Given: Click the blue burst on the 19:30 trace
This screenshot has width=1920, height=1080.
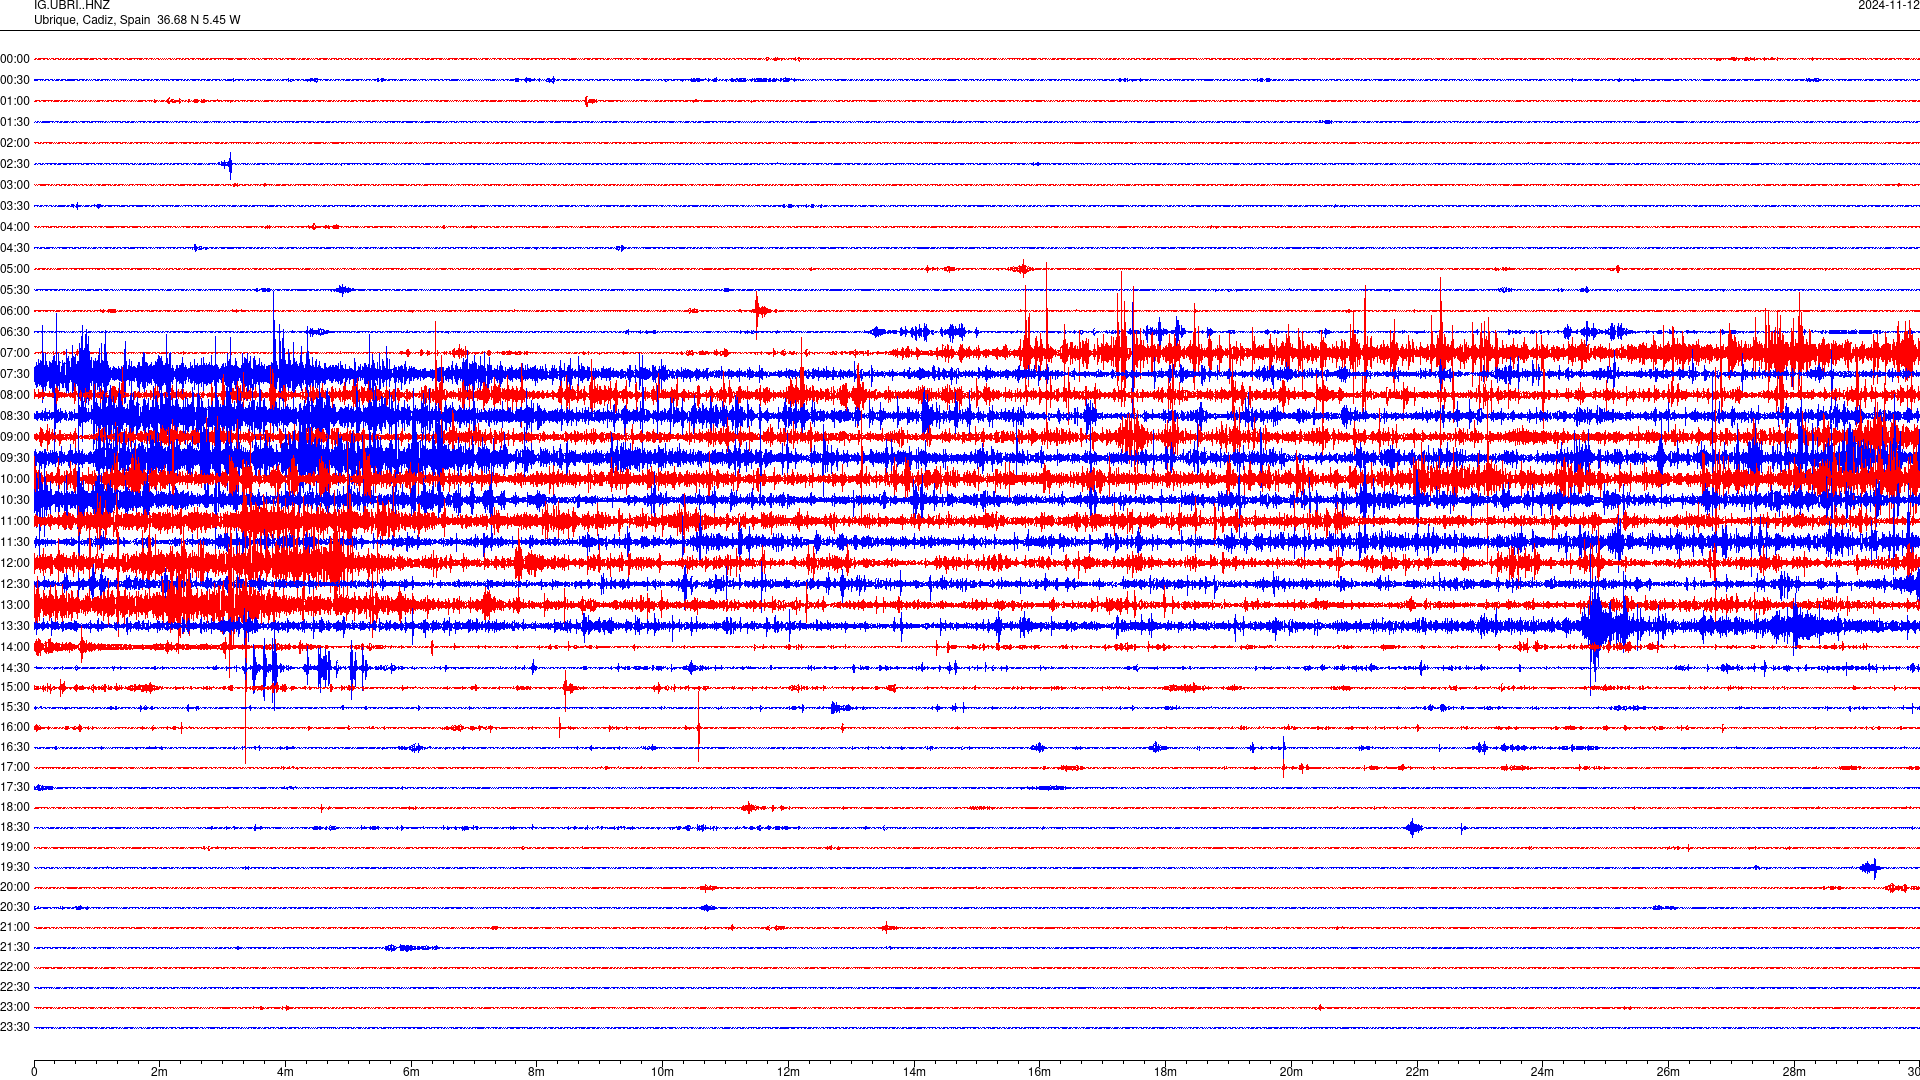Looking at the screenshot, I should [x=1871, y=867].
